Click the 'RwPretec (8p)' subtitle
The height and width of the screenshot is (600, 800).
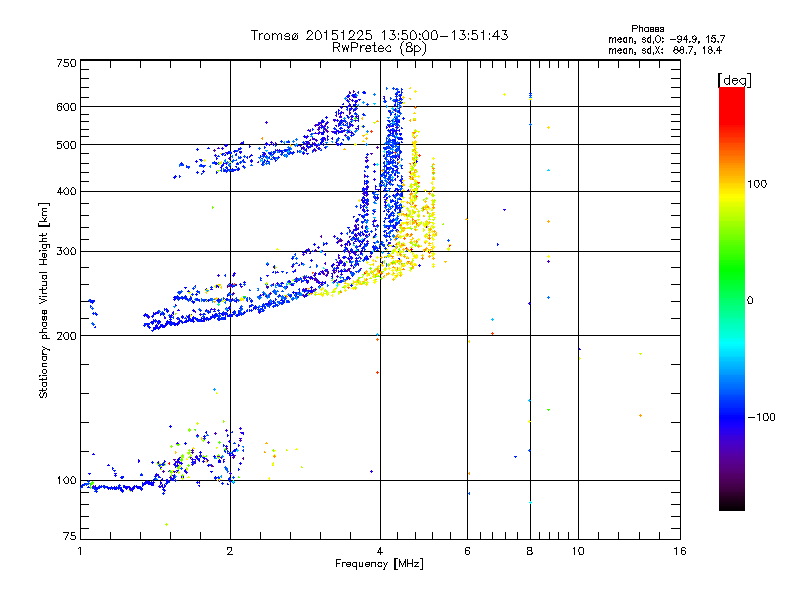coord(380,48)
